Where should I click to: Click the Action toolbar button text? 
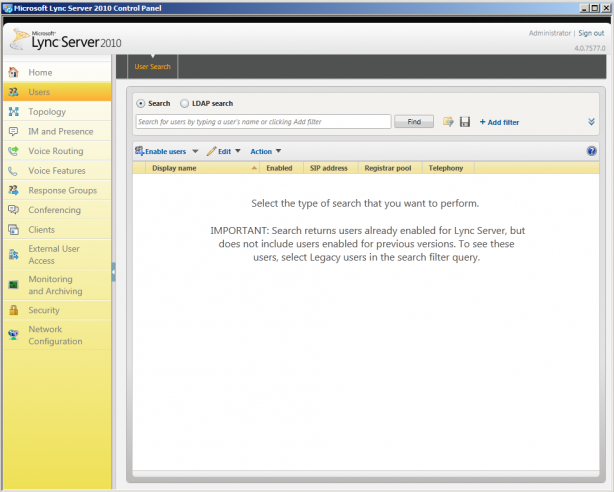click(x=261, y=151)
